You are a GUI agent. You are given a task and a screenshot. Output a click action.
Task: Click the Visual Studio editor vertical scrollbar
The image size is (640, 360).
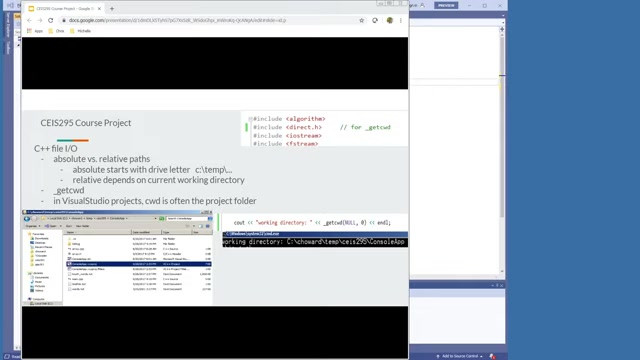click(502, 151)
